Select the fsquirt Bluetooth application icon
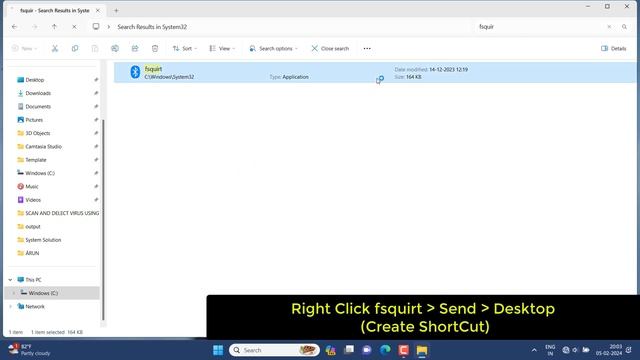Viewport: 640px width, 360px height. [x=135, y=72]
